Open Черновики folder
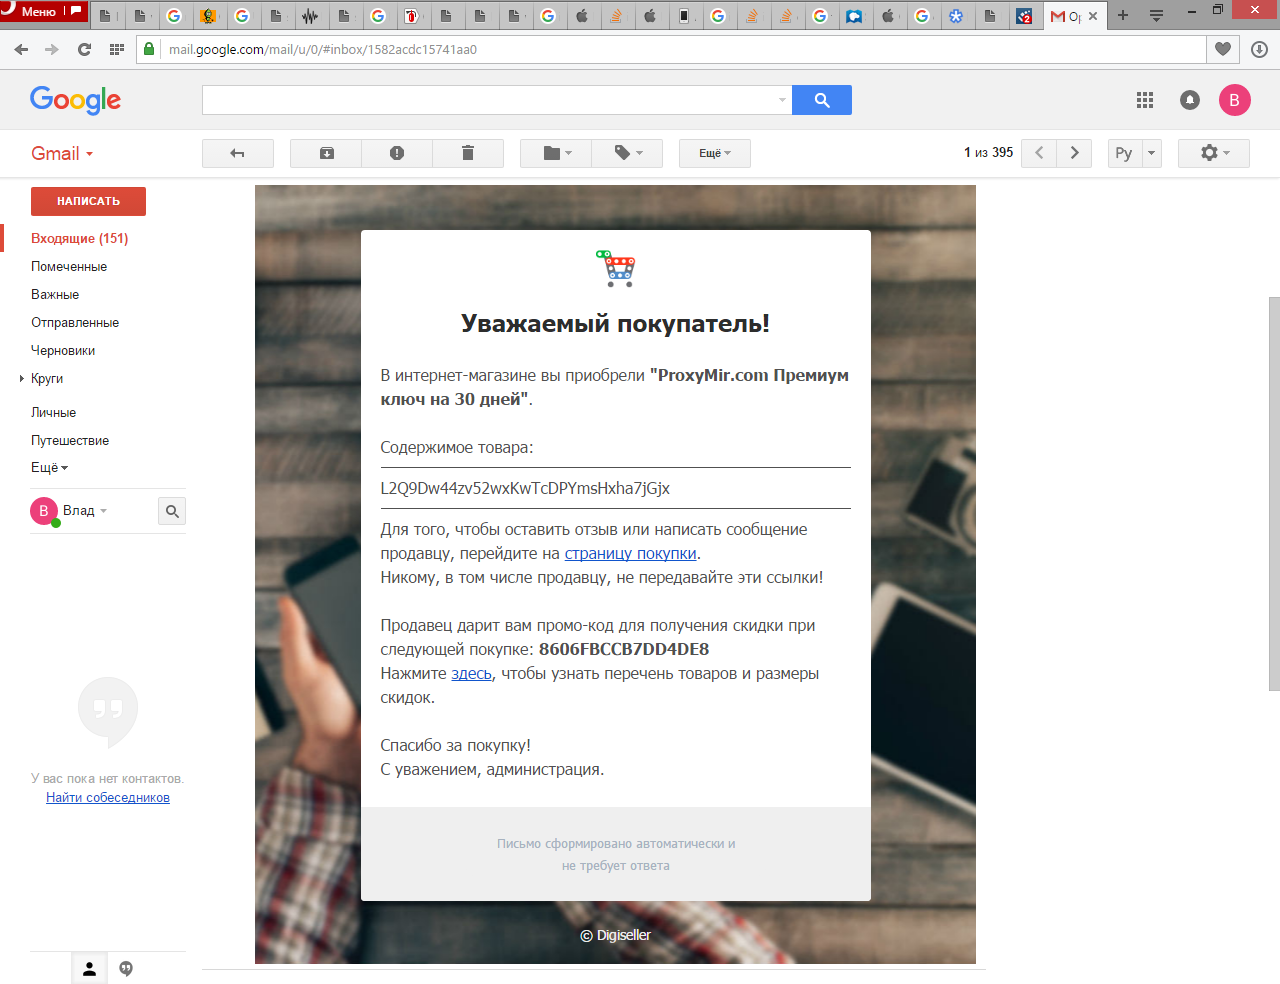The image size is (1280, 984). point(63,350)
